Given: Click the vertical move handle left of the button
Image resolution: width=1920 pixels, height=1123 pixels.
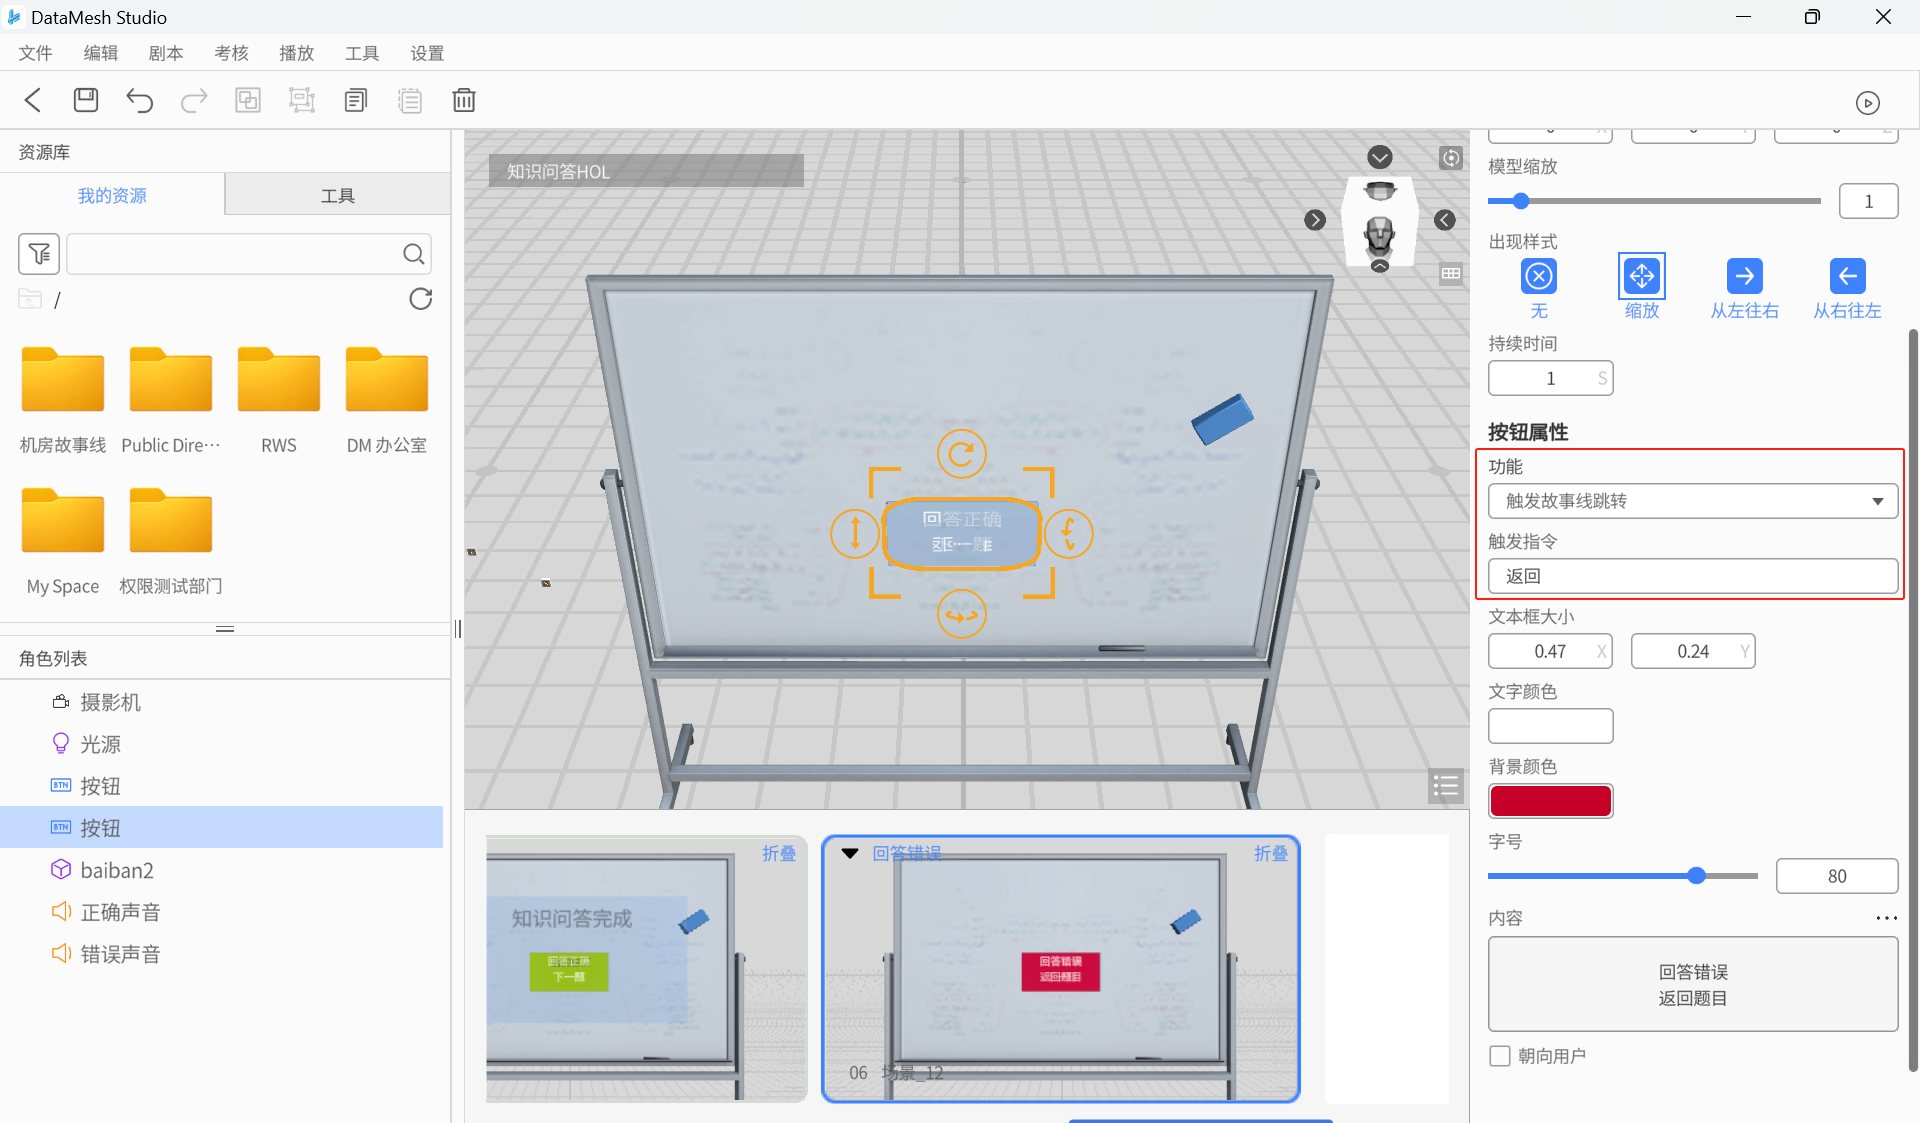Looking at the screenshot, I should (855, 534).
